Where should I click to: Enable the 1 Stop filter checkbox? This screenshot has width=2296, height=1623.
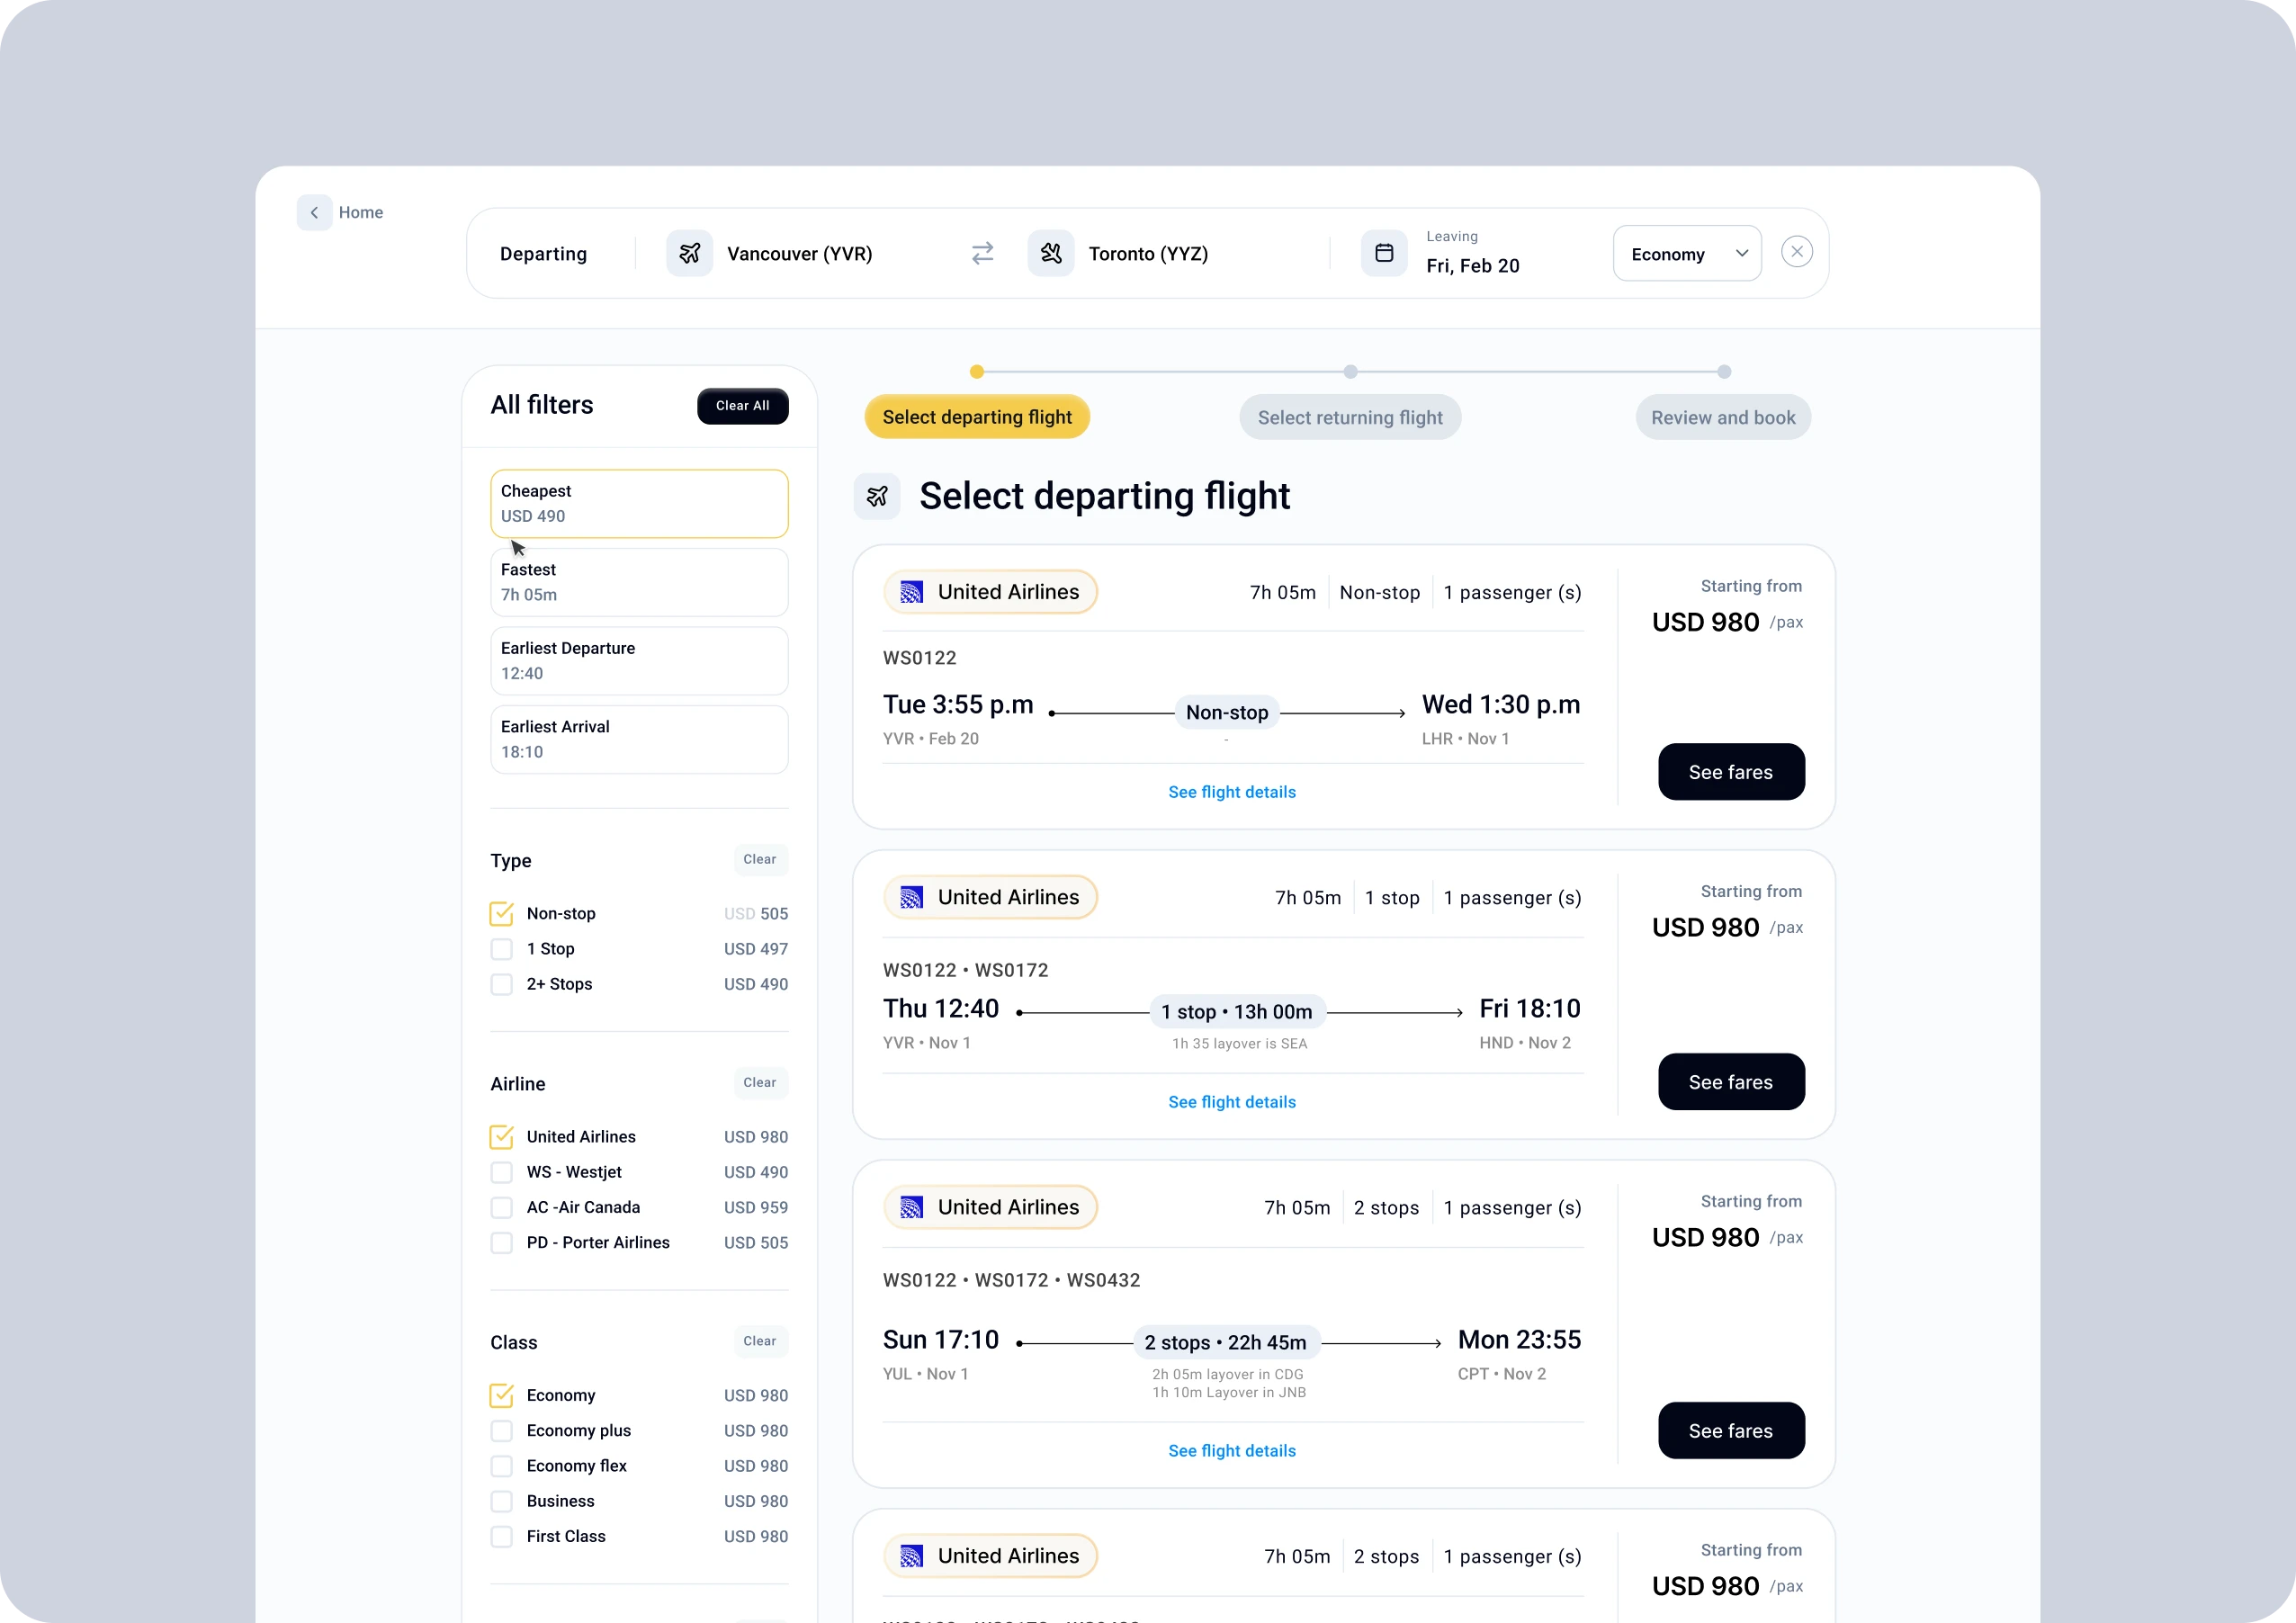point(502,949)
